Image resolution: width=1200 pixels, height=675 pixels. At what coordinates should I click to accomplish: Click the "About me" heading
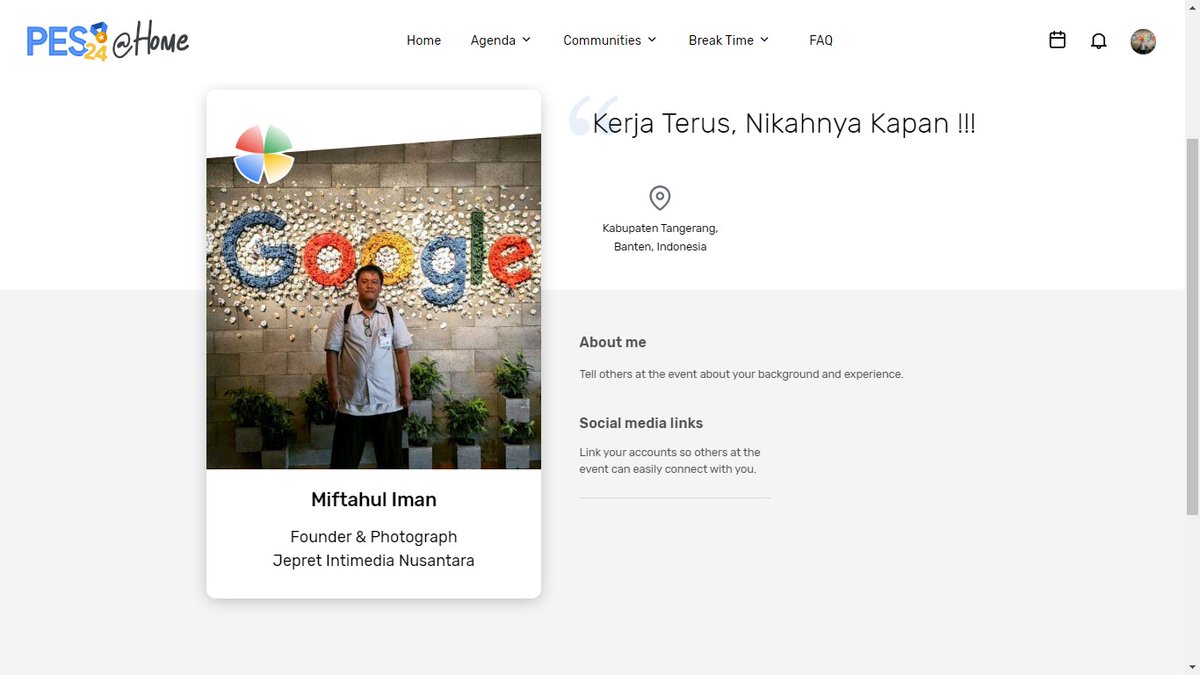613,342
